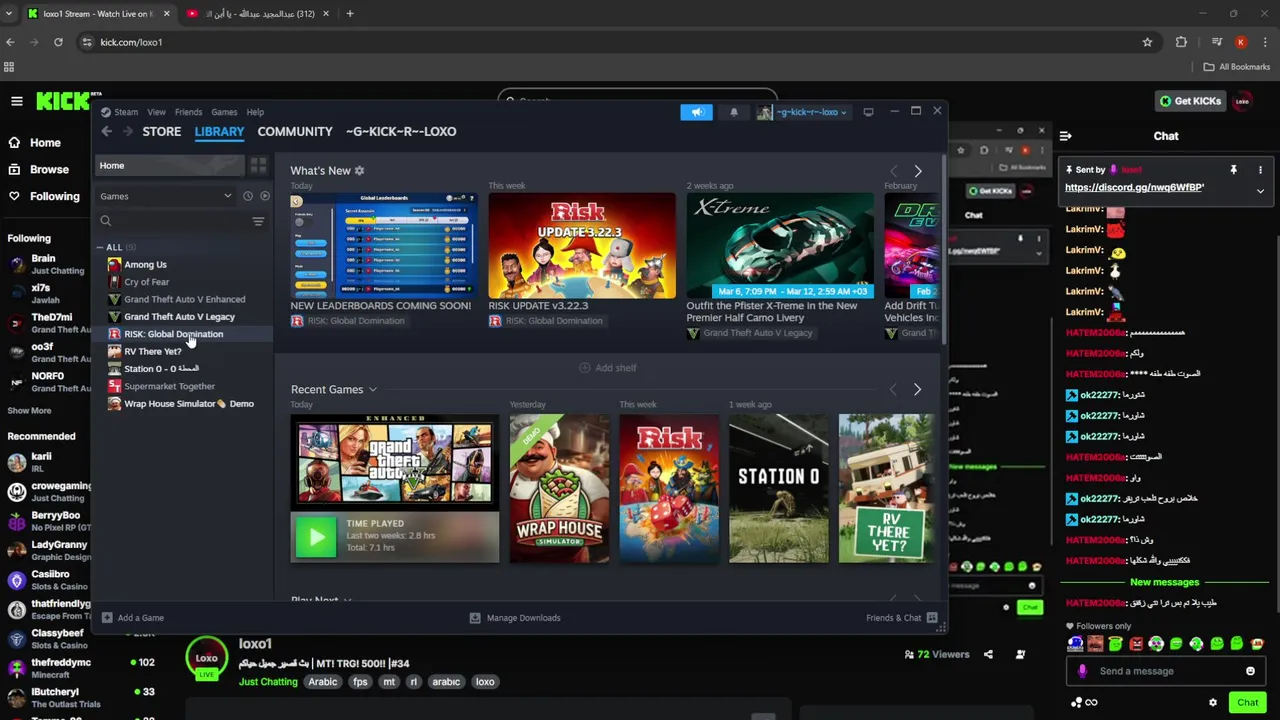Open What's New settings gear
The height and width of the screenshot is (720, 1280).
tap(360, 171)
